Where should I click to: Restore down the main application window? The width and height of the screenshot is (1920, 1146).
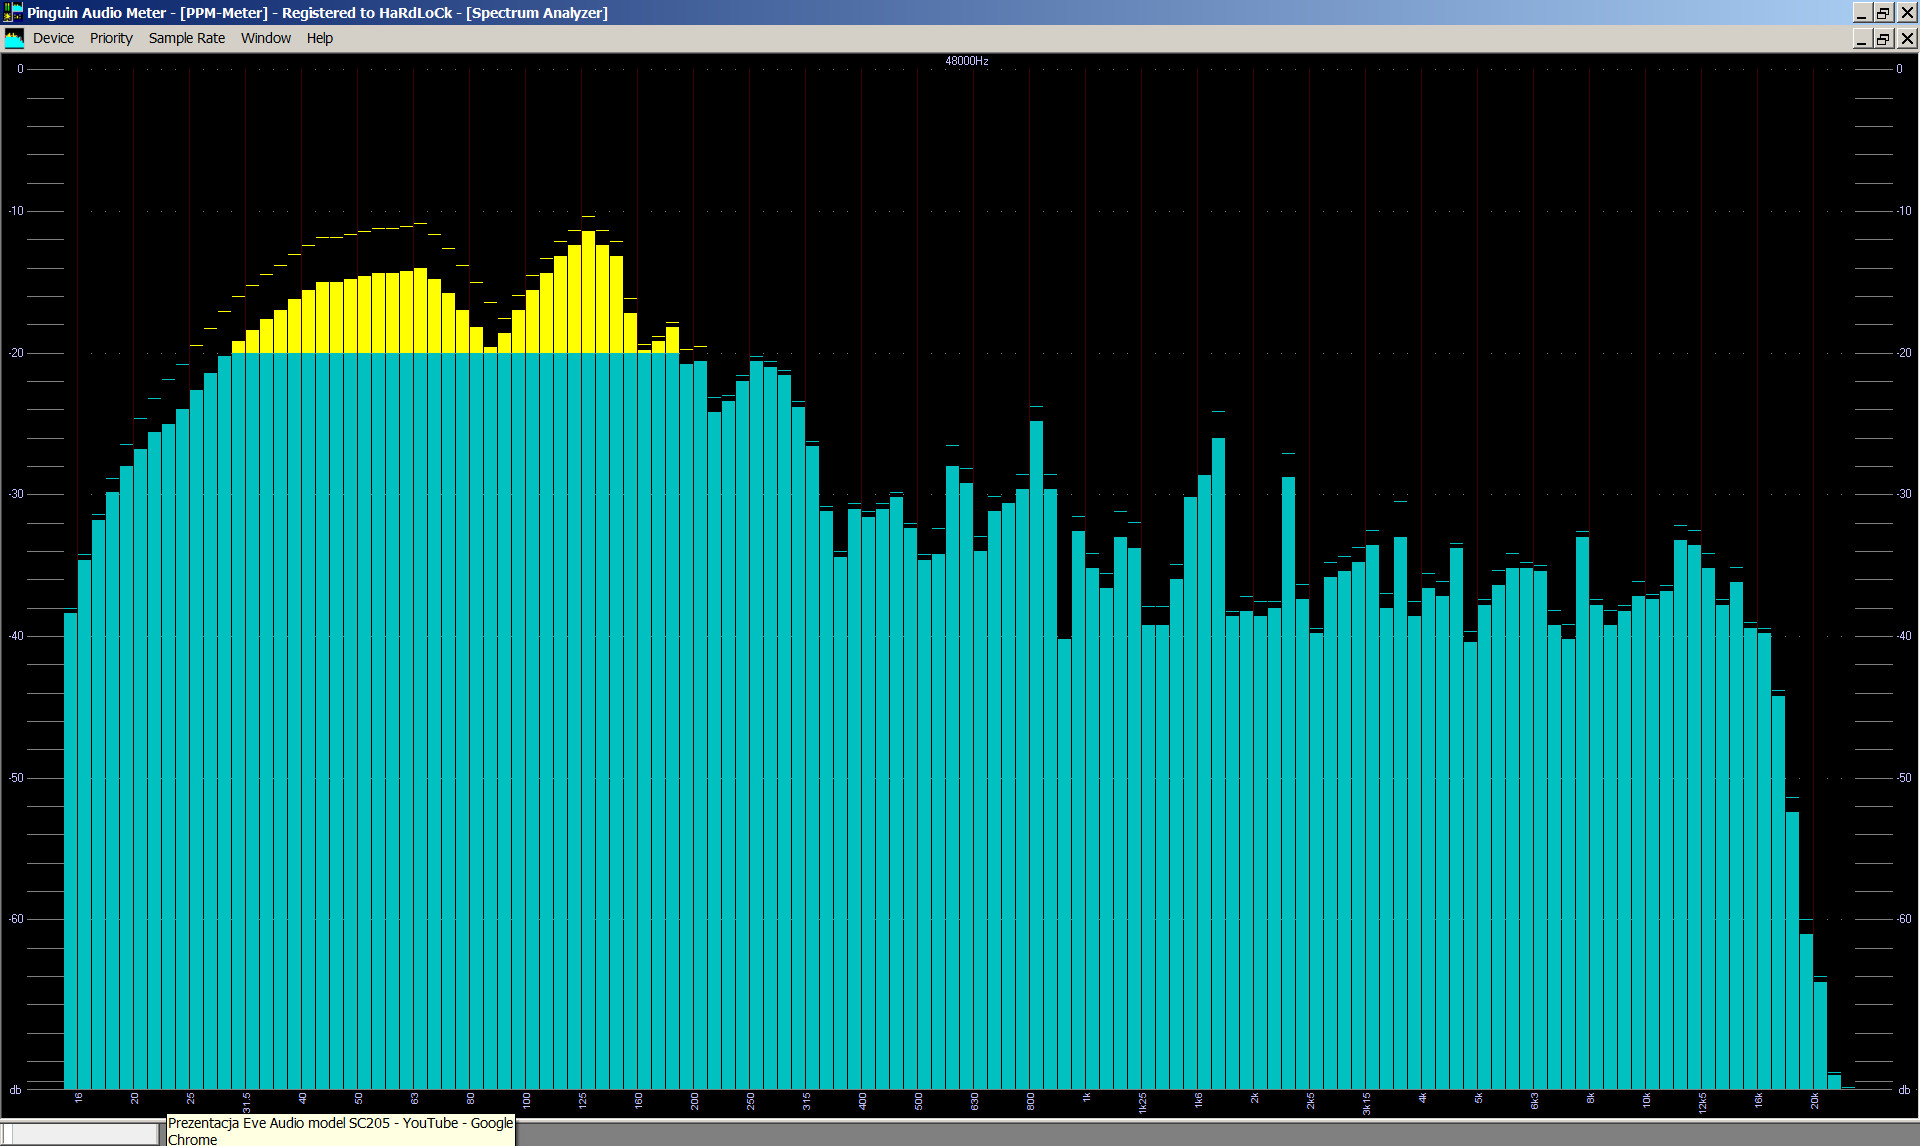pos(1883,12)
